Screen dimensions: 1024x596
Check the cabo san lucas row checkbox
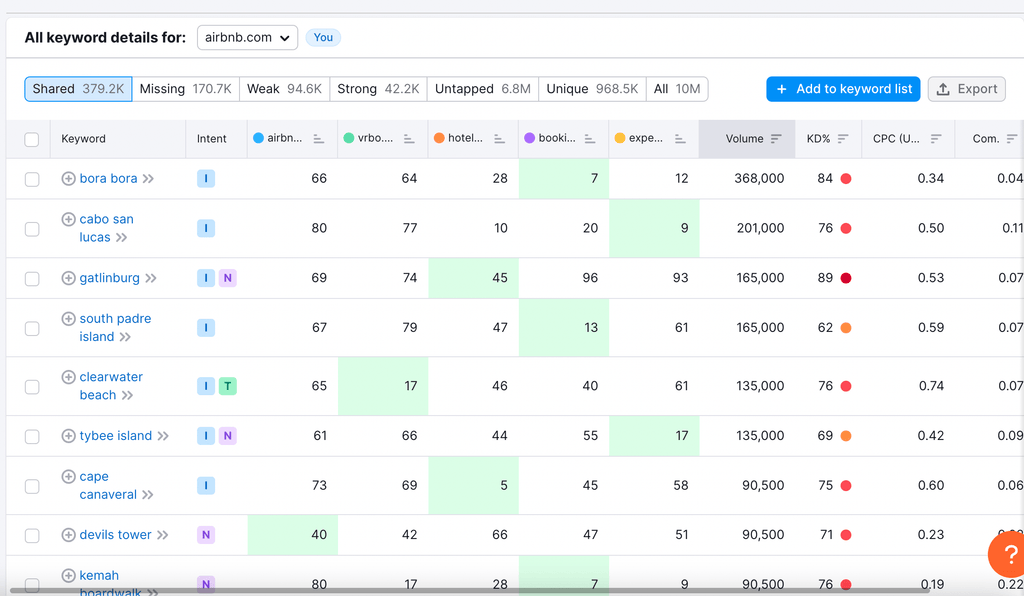[x=31, y=229]
